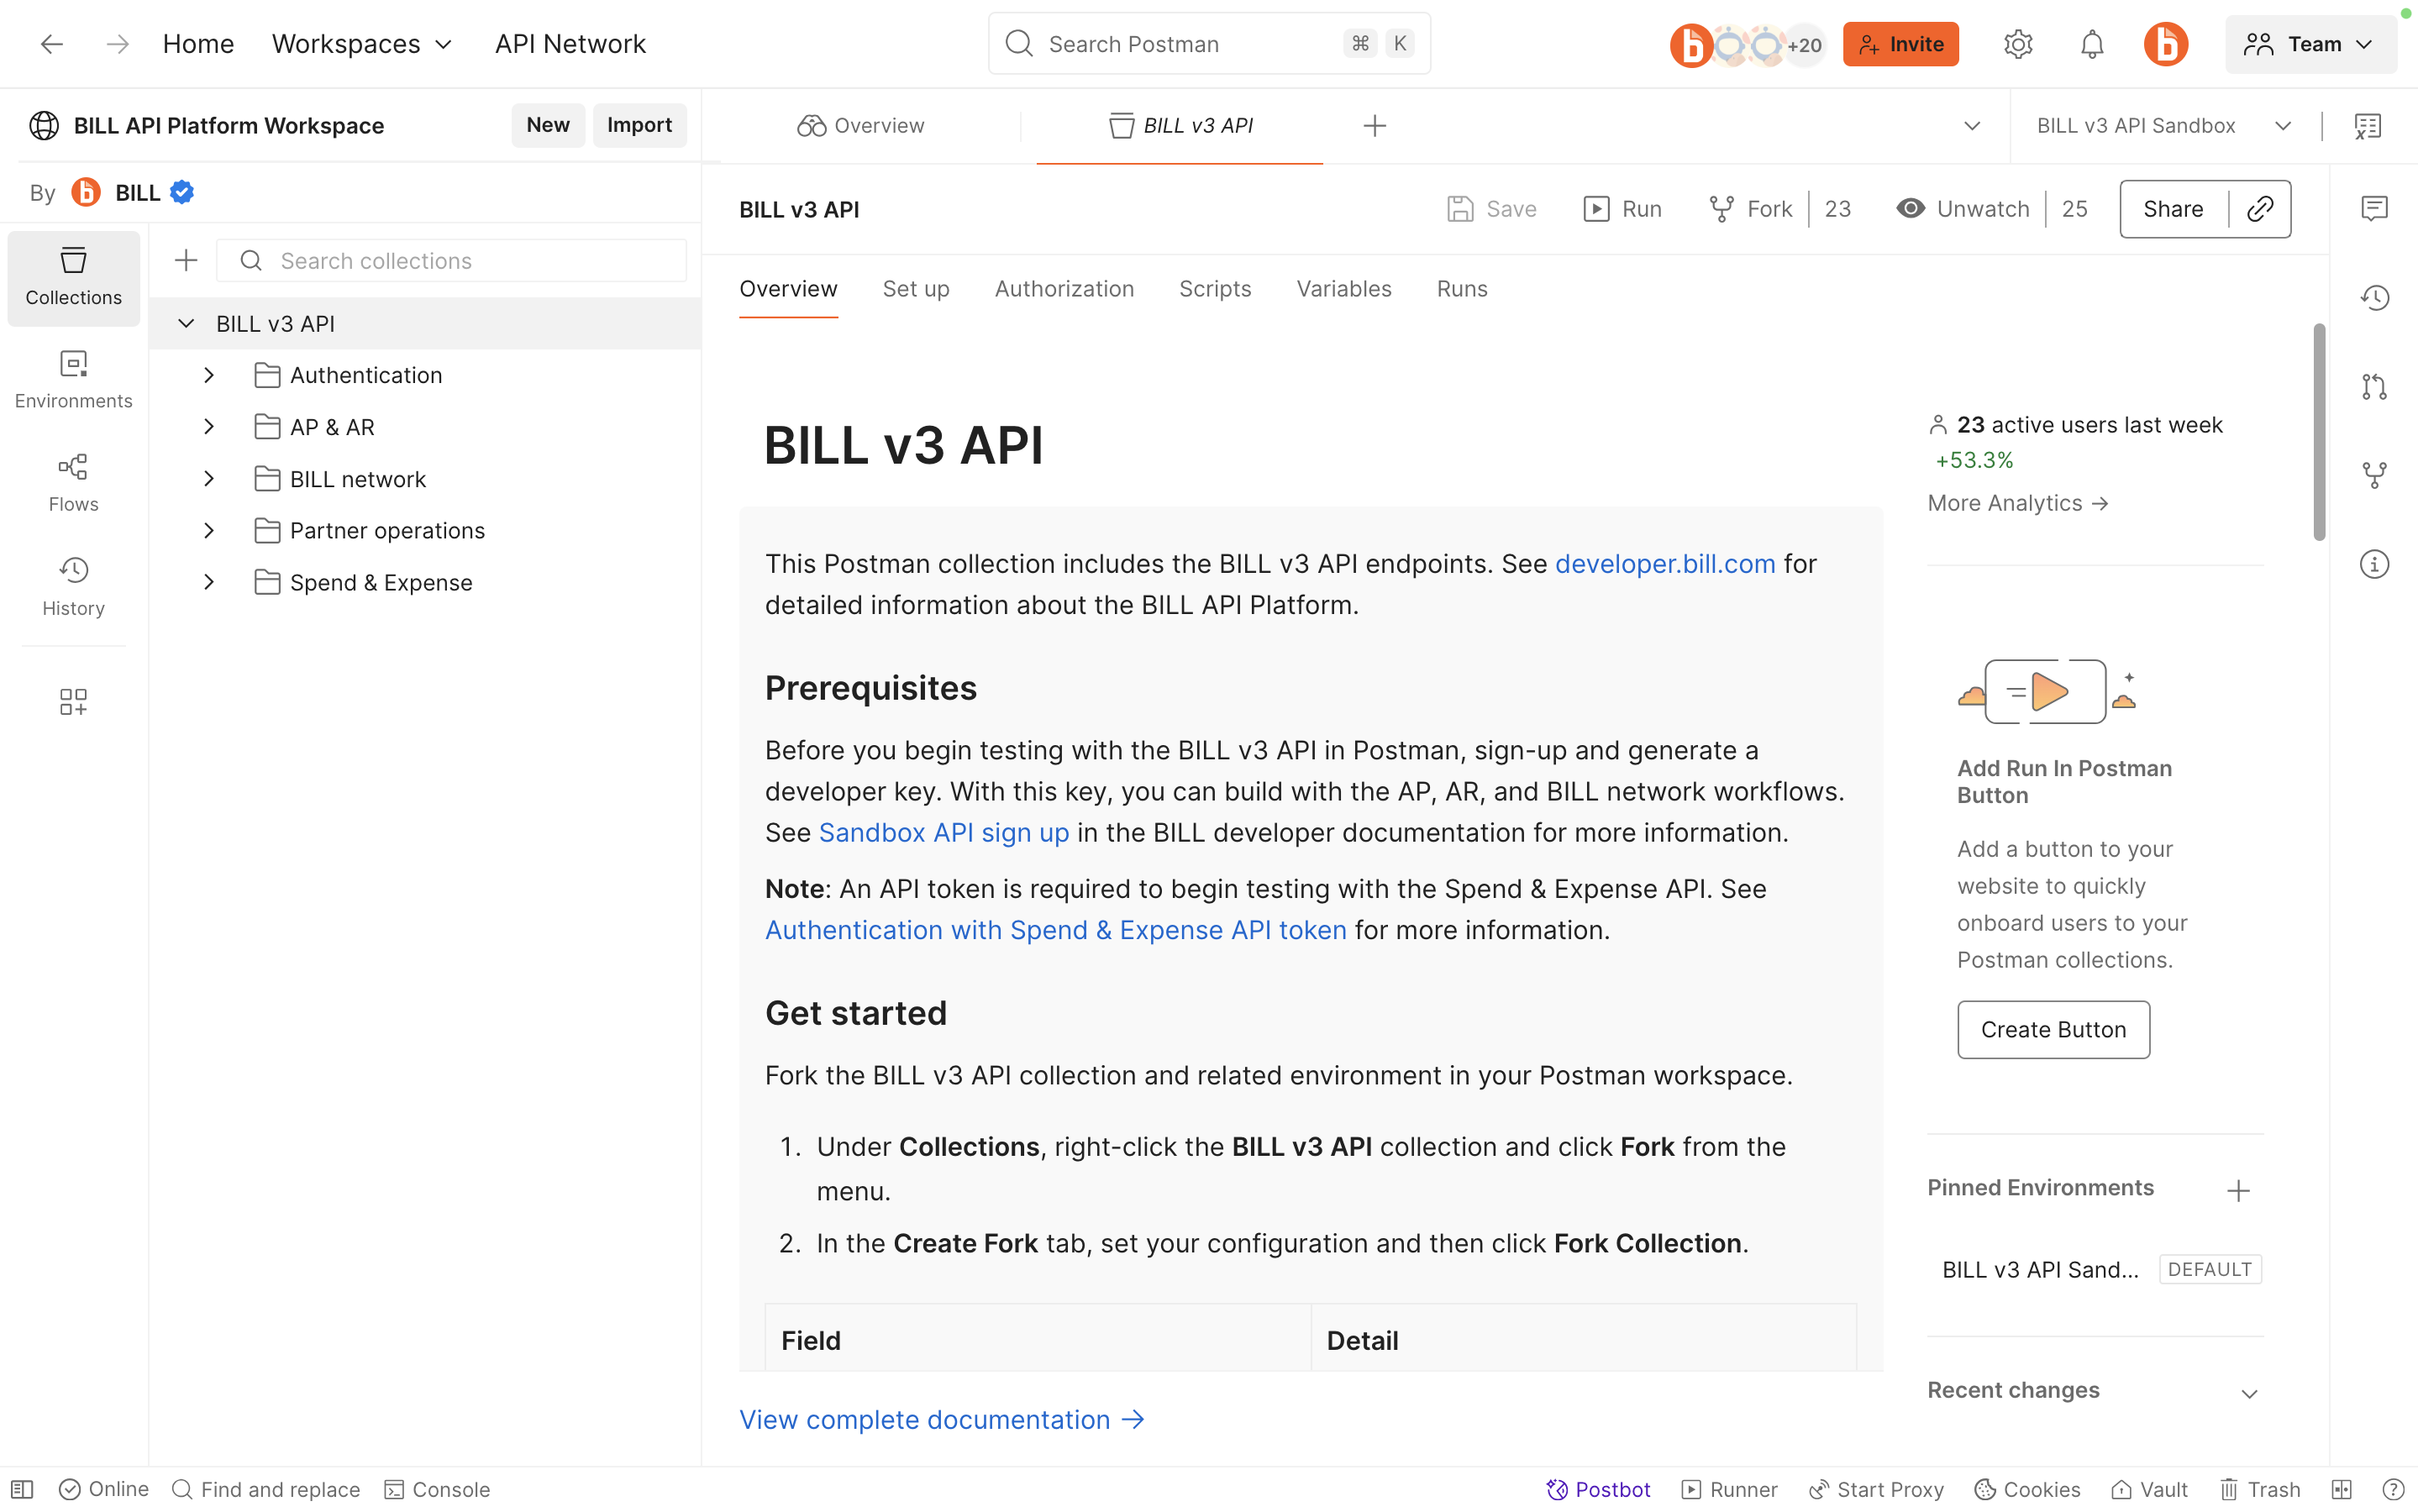Open the notifications bell
The image size is (2418, 1512).
(2092, 44)
